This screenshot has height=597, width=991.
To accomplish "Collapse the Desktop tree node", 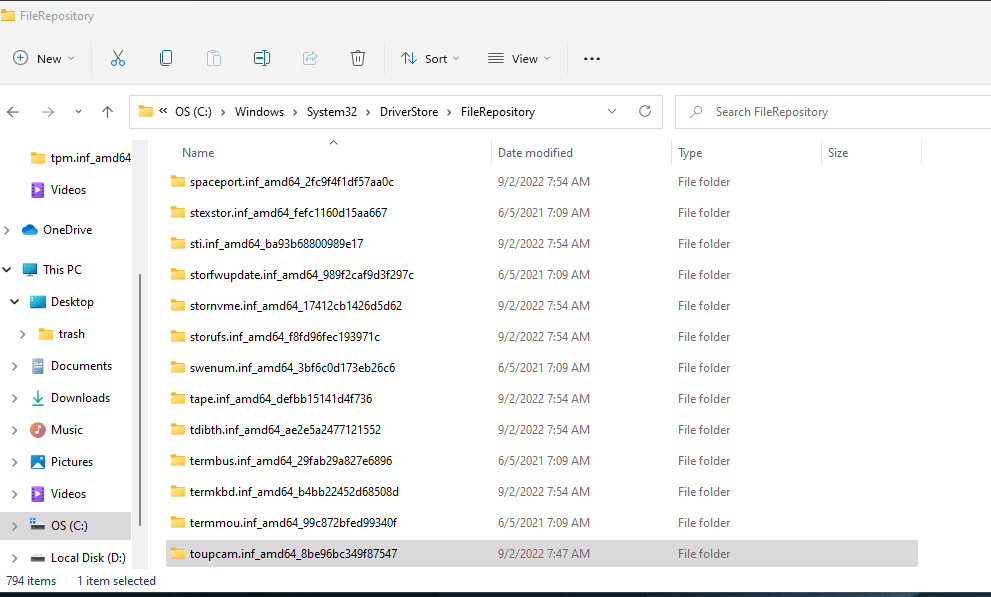I will (15, 302).
